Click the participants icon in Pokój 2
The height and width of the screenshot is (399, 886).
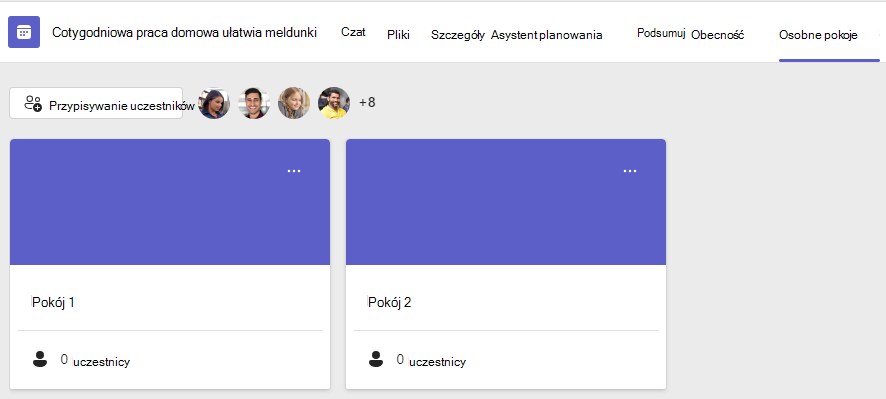pos(376,359)
